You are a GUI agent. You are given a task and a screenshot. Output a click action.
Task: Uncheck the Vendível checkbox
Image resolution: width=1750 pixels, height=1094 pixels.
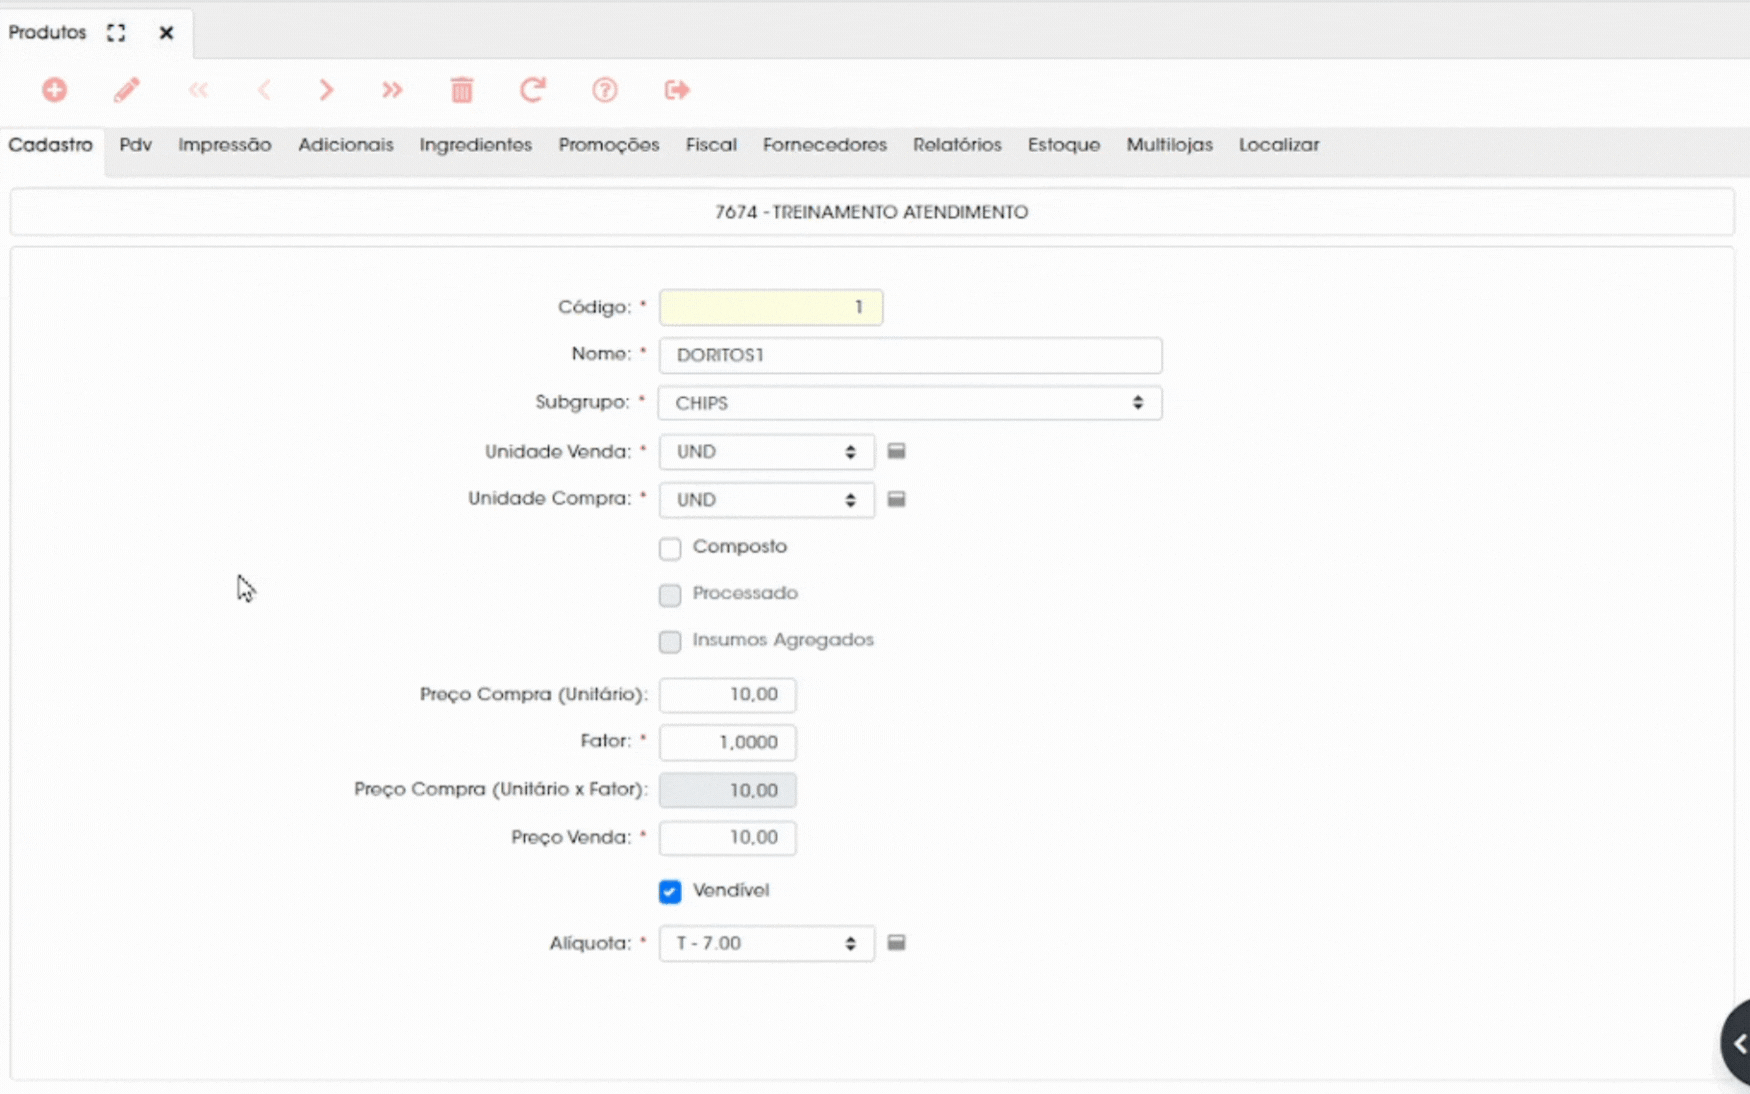tap(670, 891)
